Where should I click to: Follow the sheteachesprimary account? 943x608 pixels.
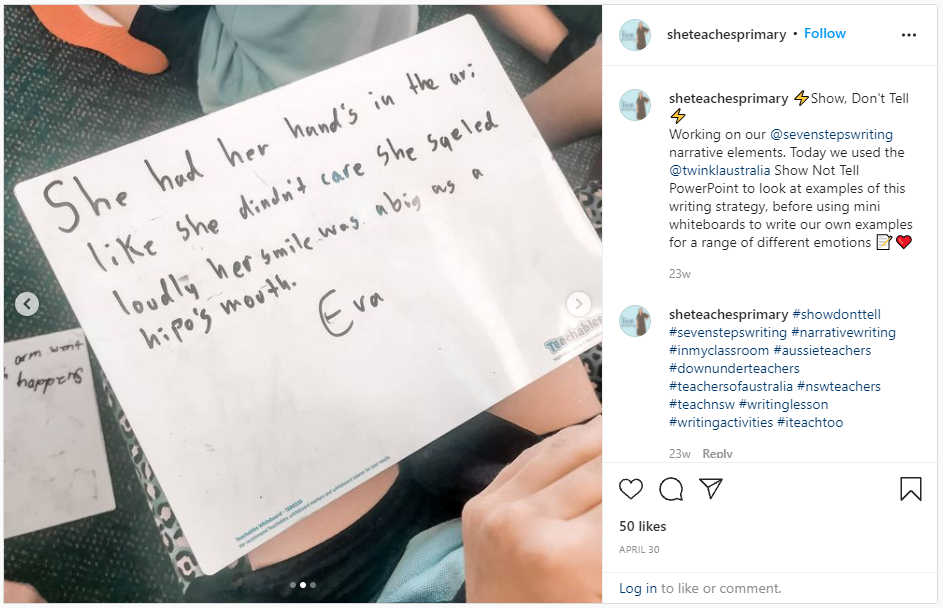[825, 34]
